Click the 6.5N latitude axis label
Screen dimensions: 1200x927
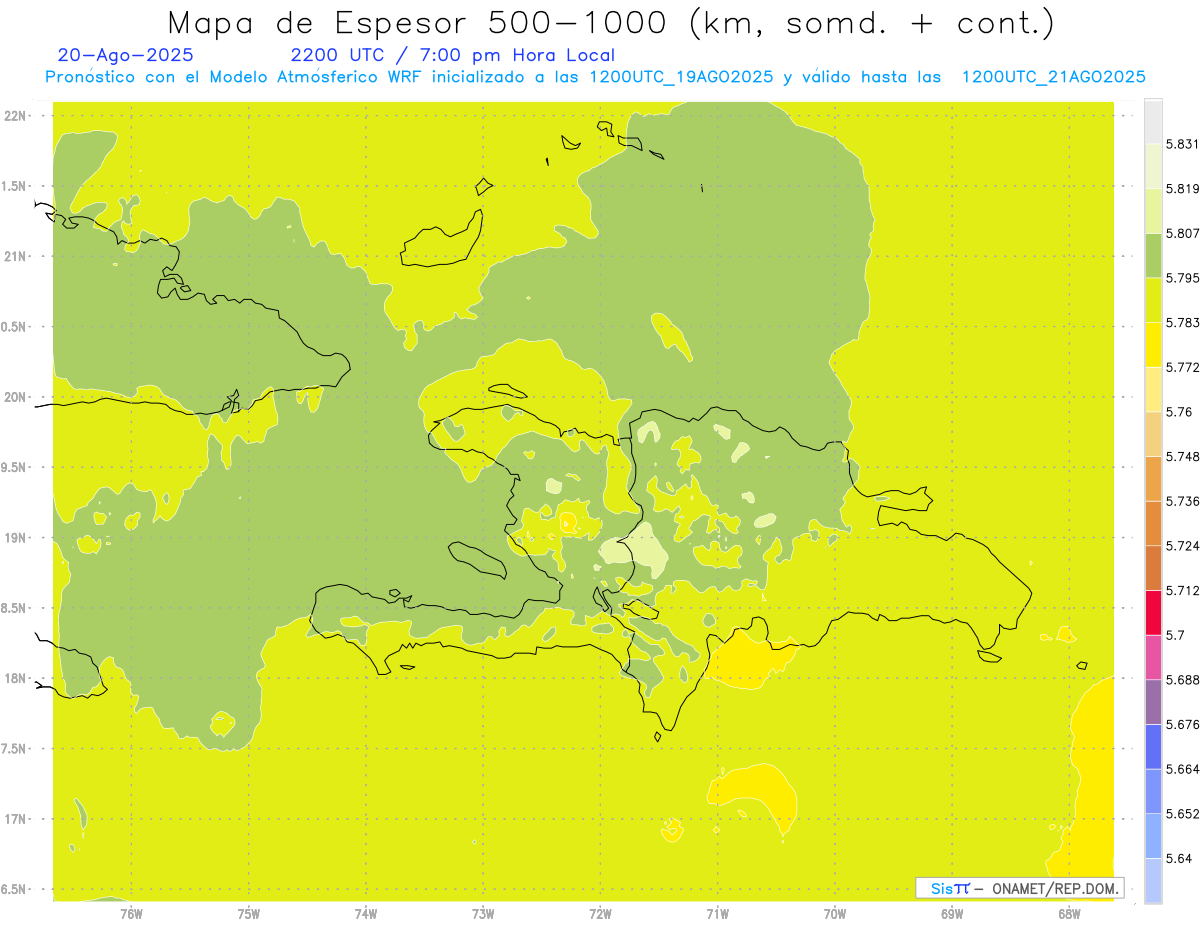pyautogui.click(x=14, y=889)
